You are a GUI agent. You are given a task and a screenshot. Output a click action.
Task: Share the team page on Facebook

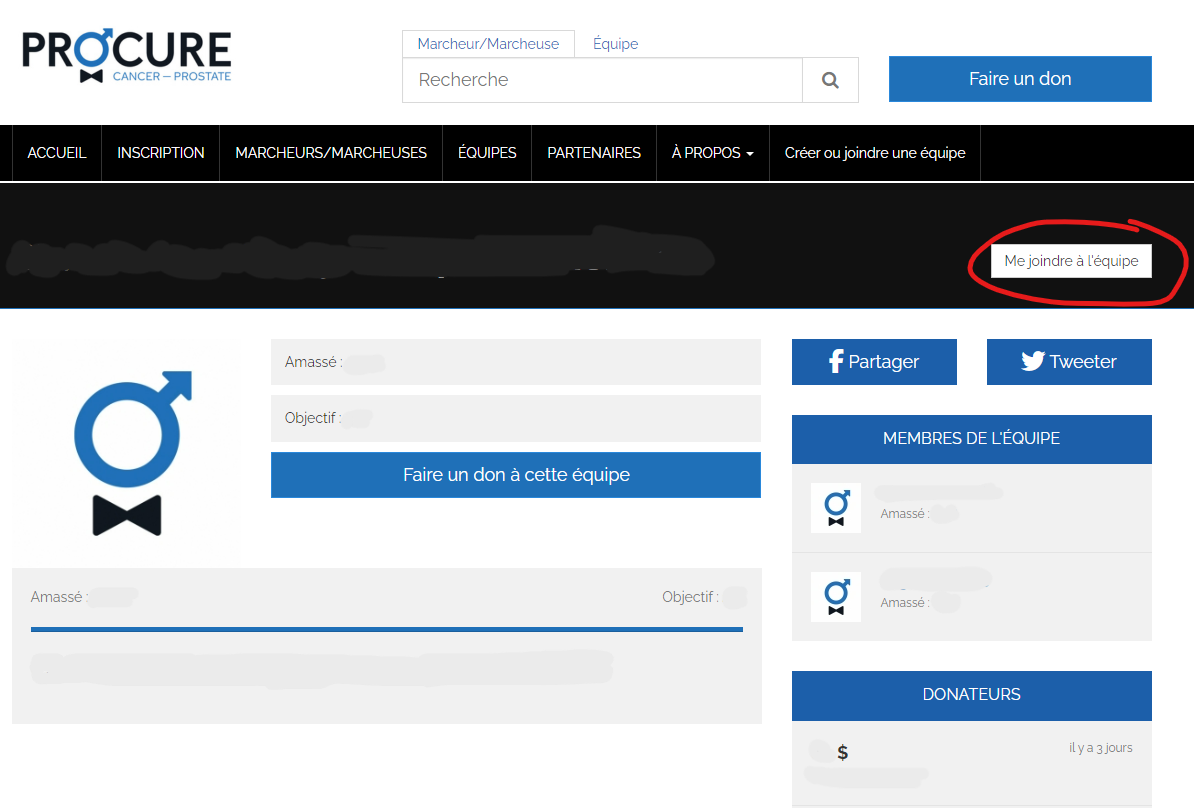point(874,362)
